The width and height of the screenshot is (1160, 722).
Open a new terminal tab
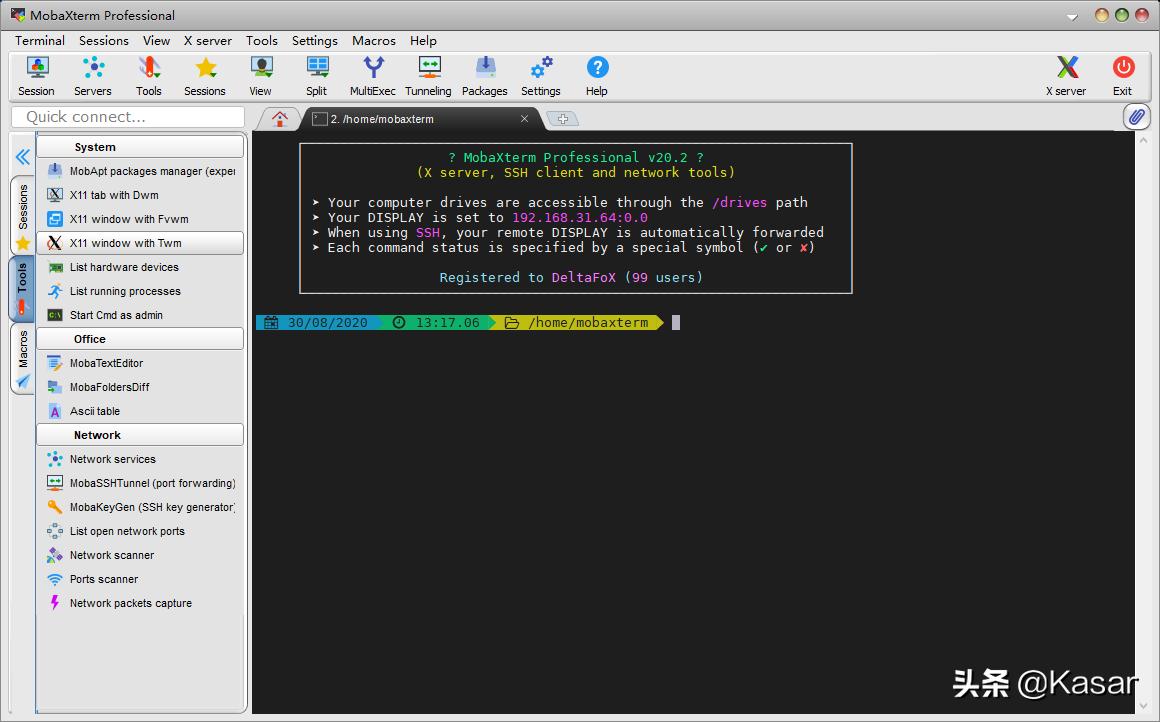563,119
